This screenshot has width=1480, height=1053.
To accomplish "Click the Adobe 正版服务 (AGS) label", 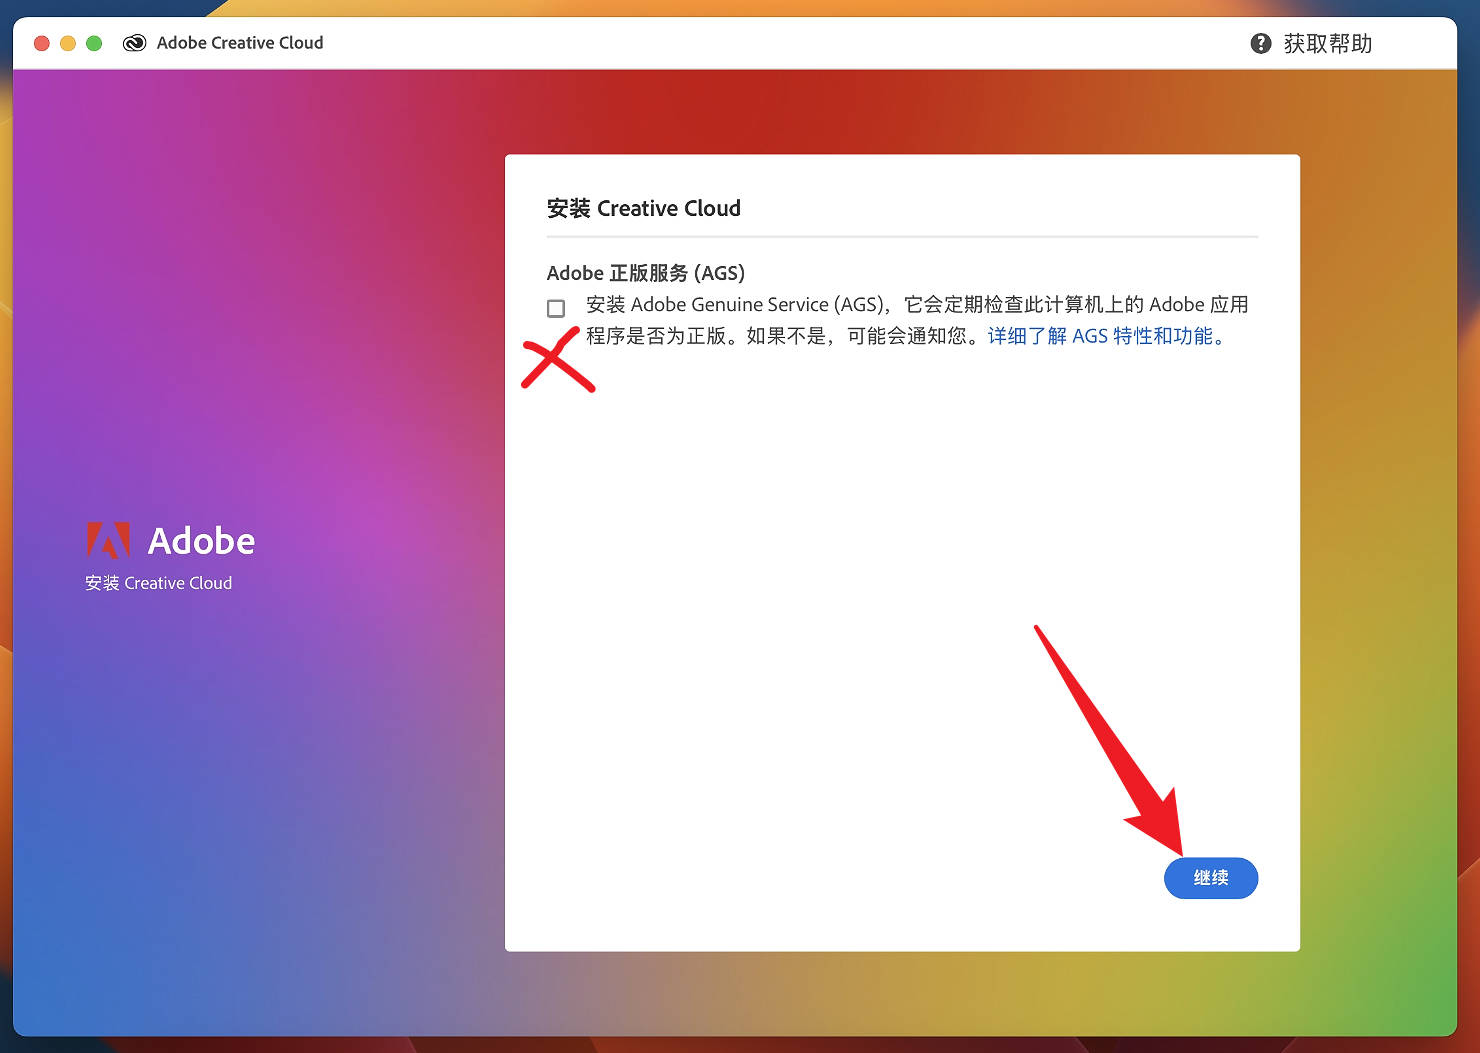I will 645,273.
